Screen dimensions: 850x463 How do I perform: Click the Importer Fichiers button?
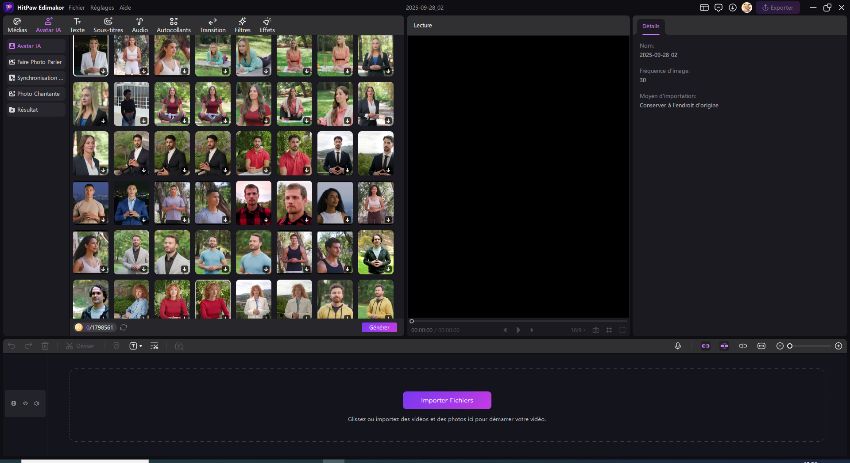pos(446,400)
